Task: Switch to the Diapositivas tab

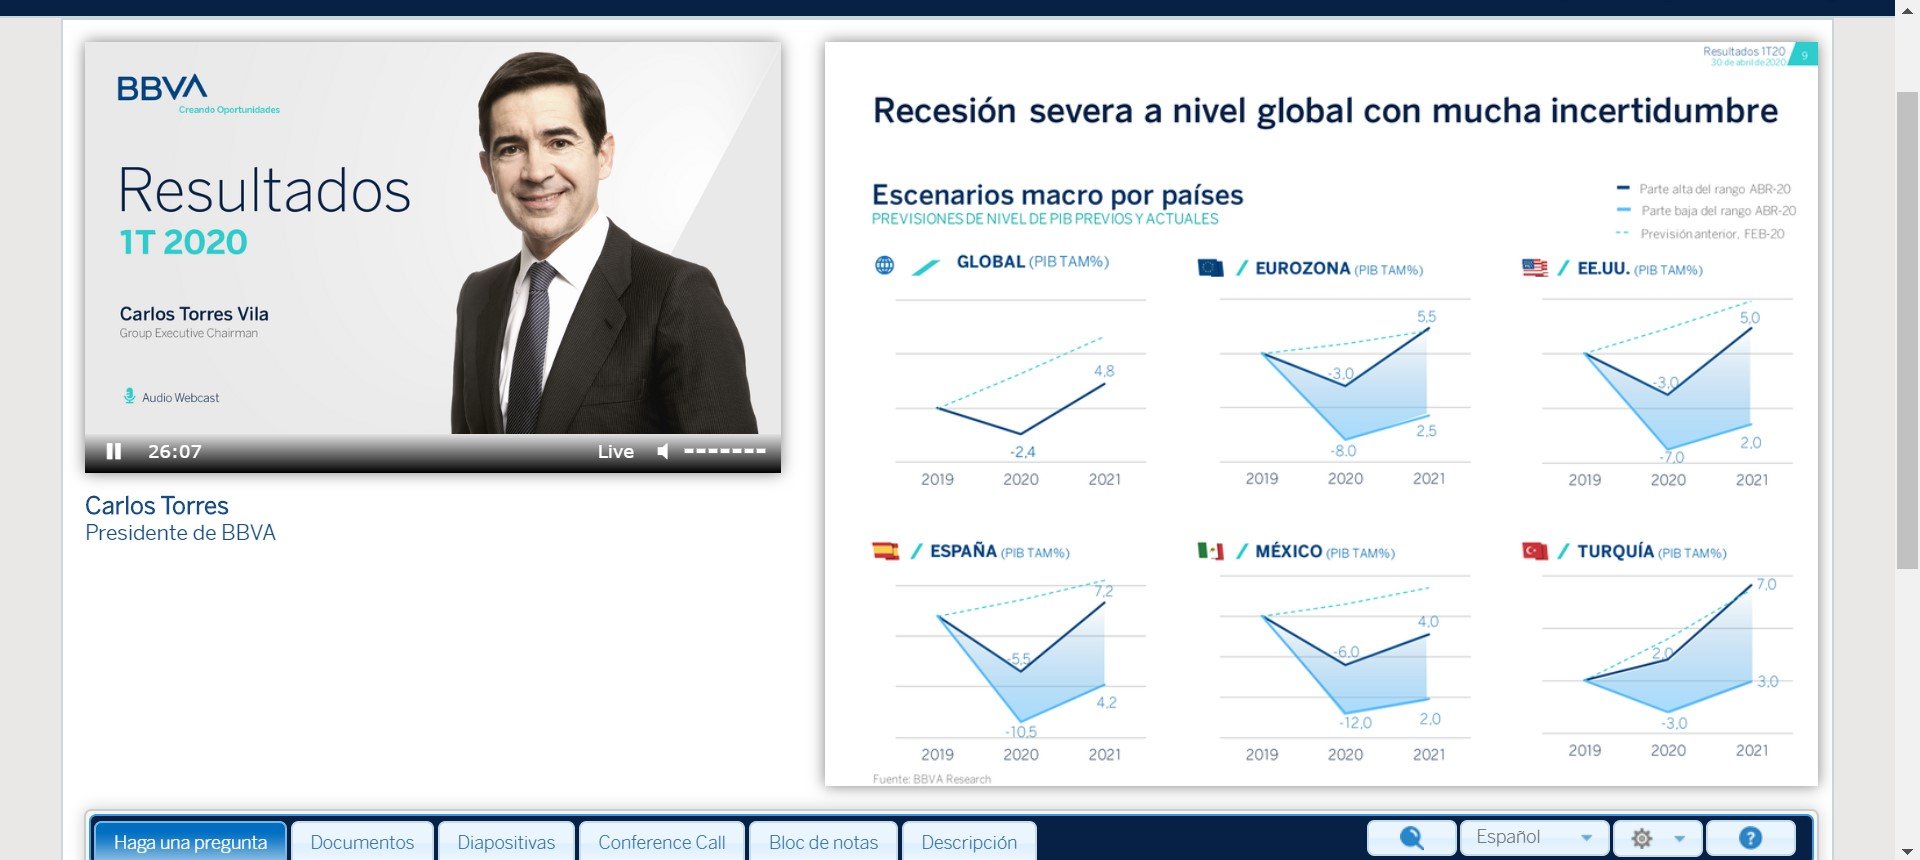Action: (x=506, y=842)
